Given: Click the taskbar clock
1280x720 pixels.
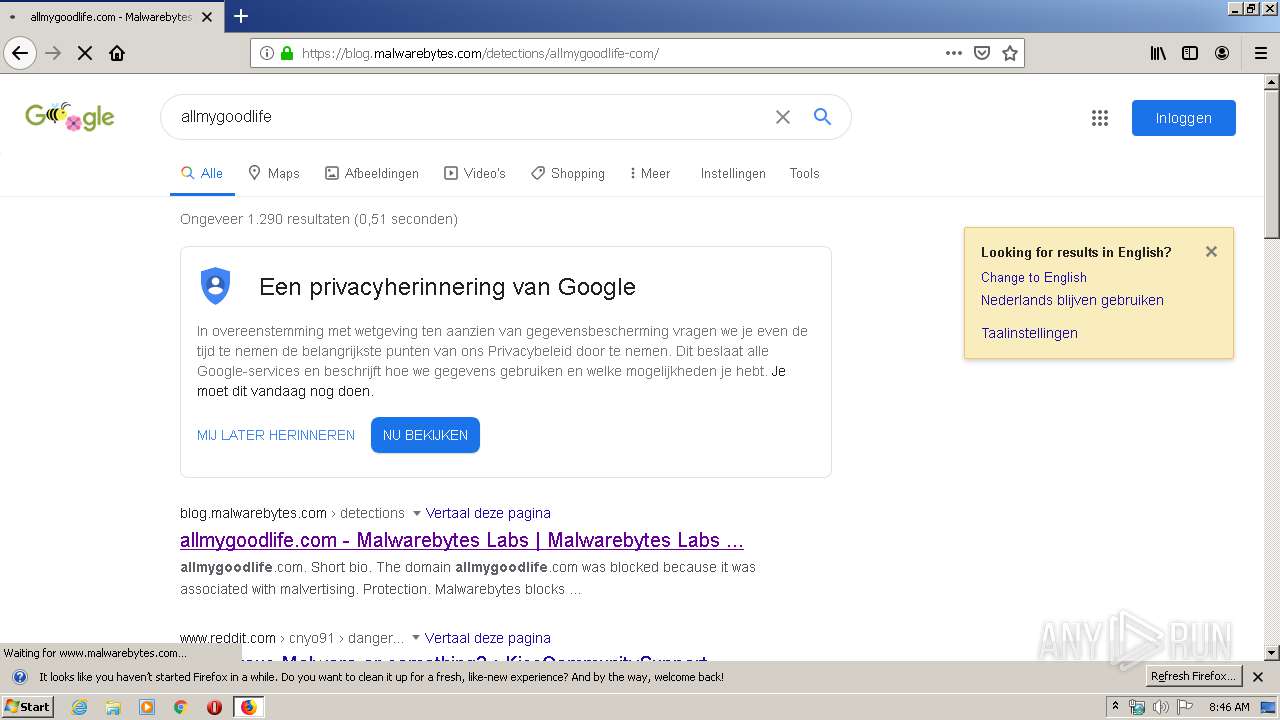Looking at the screenshot, I should [x=1229, y=707].
